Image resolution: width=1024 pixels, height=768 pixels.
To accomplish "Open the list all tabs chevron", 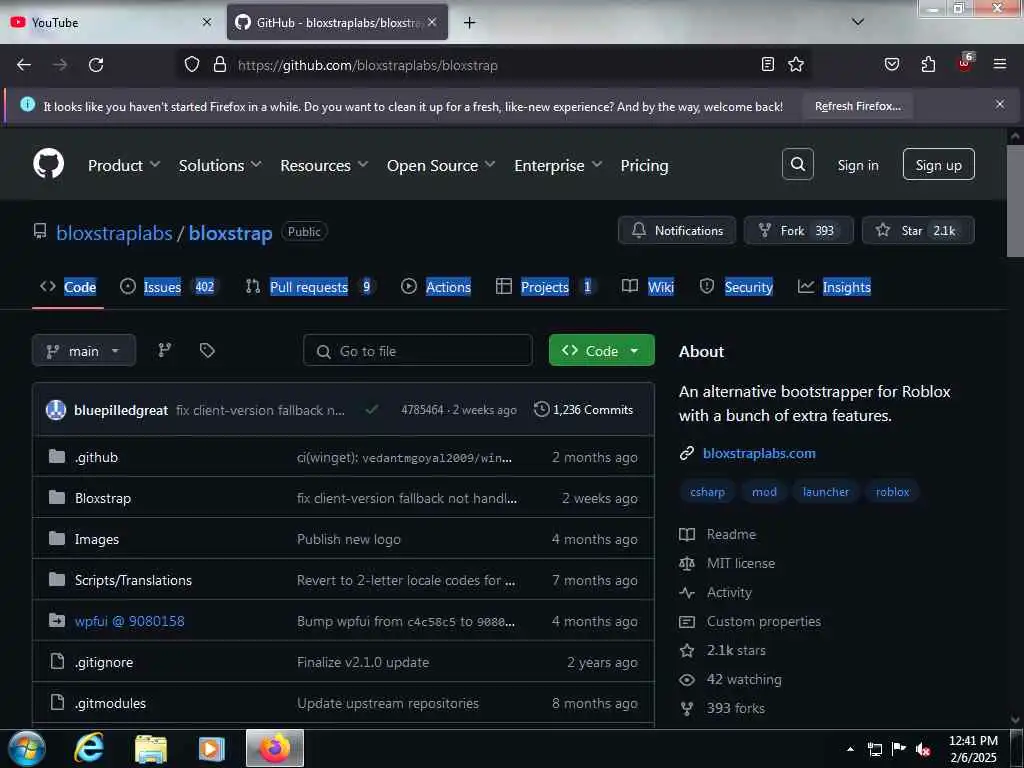I will tap(858, 22).
